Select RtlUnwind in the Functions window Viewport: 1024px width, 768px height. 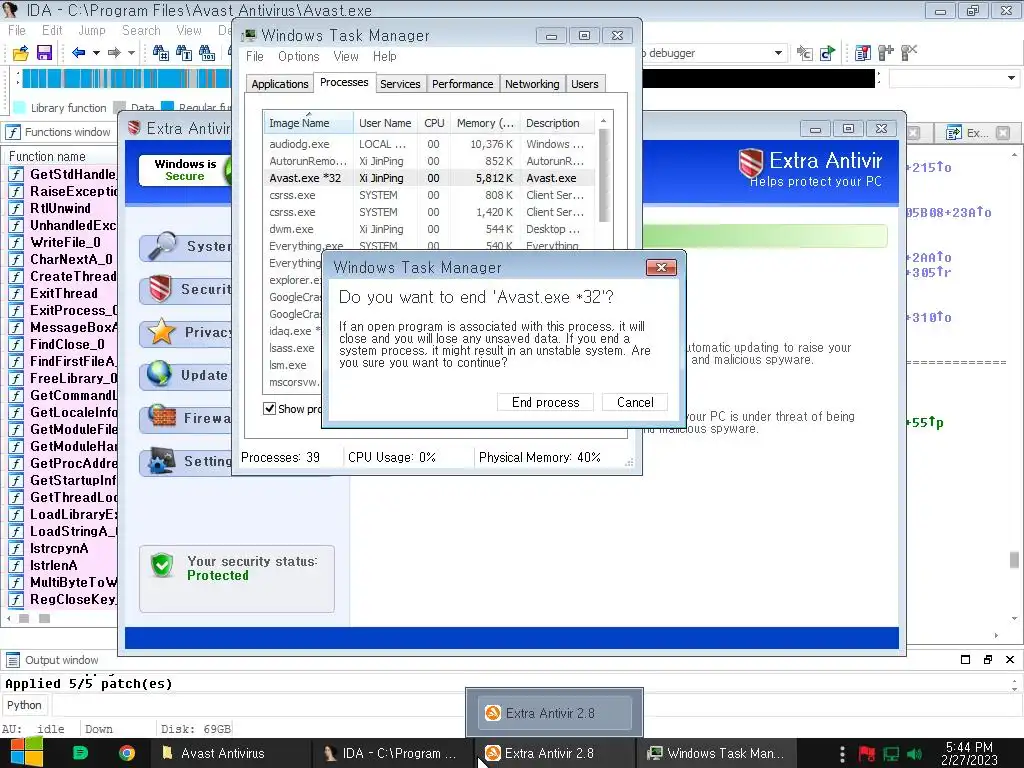coord(63,208)
